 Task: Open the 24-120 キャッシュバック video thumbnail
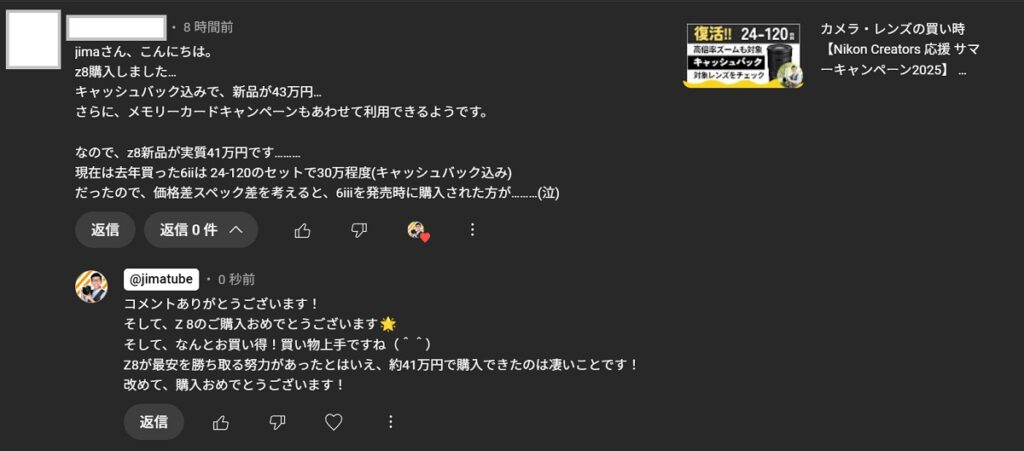(x=743, y=55)
